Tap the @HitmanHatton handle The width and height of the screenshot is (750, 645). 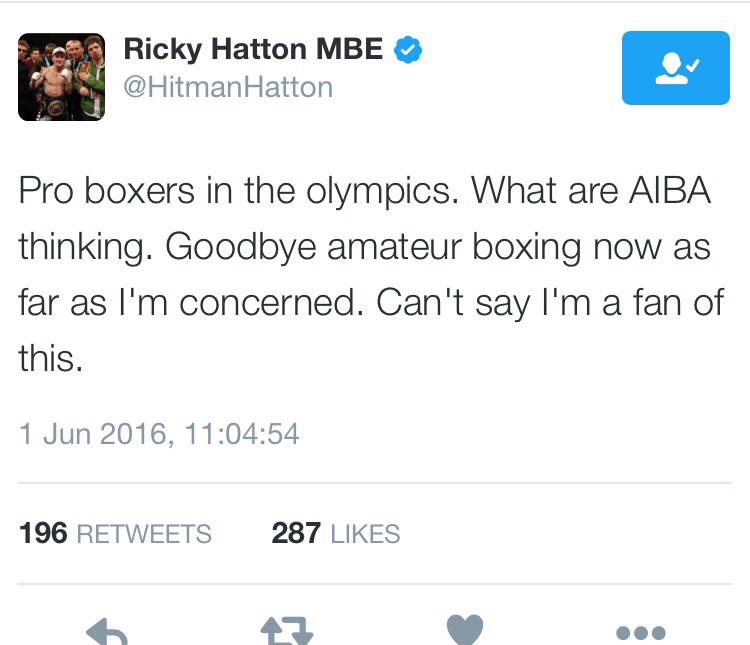[x=228, y=88]
